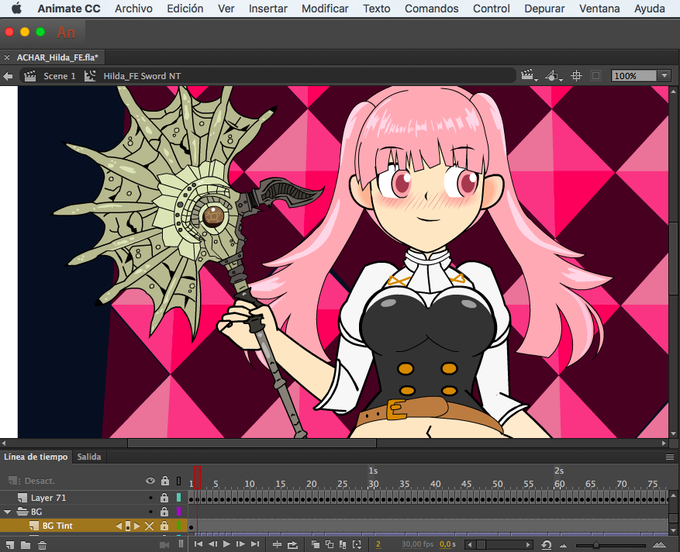The width and height of the screenshot is (680, 552).
Task: Open the Texto menu
Action: 376,8
